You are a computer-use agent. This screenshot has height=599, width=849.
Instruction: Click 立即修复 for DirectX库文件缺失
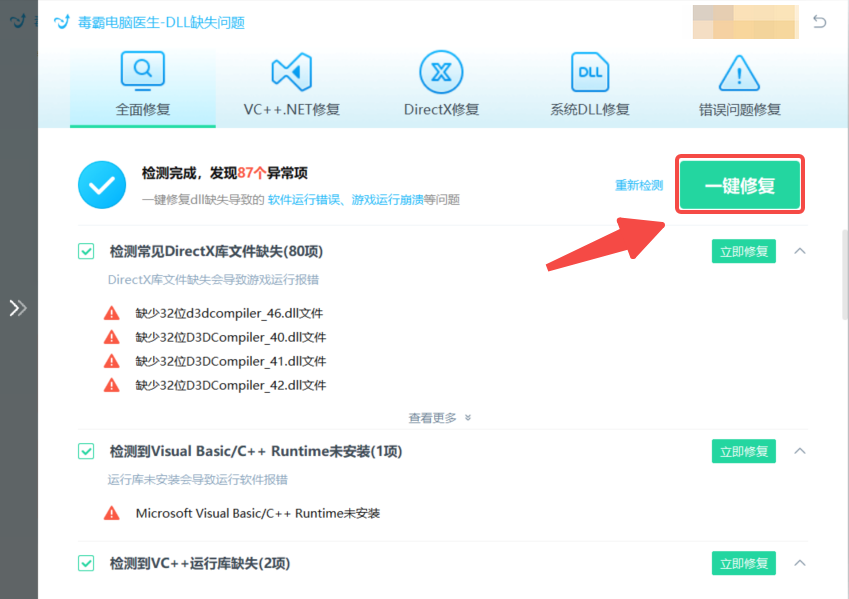click(743, 251)
